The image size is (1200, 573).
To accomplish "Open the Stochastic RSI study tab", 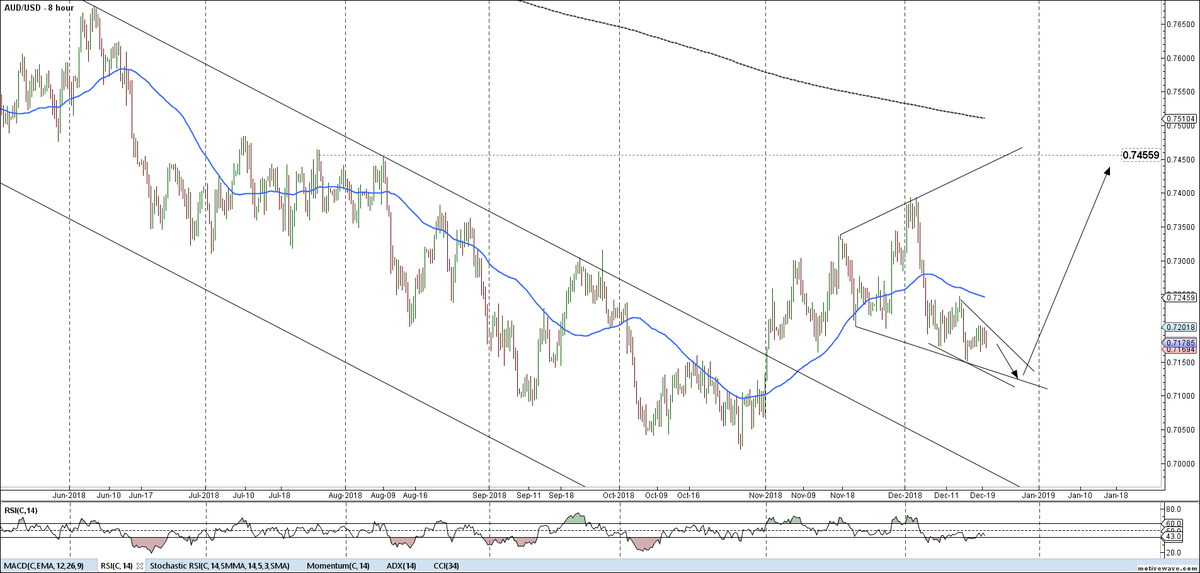I will tap(219, 566).
